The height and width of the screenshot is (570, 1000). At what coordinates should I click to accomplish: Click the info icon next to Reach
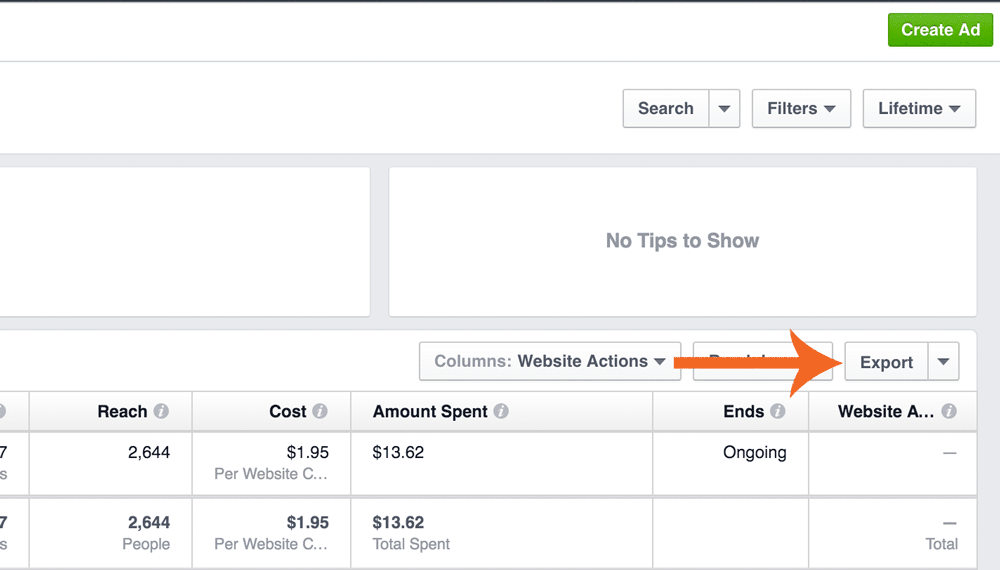[x=161, y=411]
